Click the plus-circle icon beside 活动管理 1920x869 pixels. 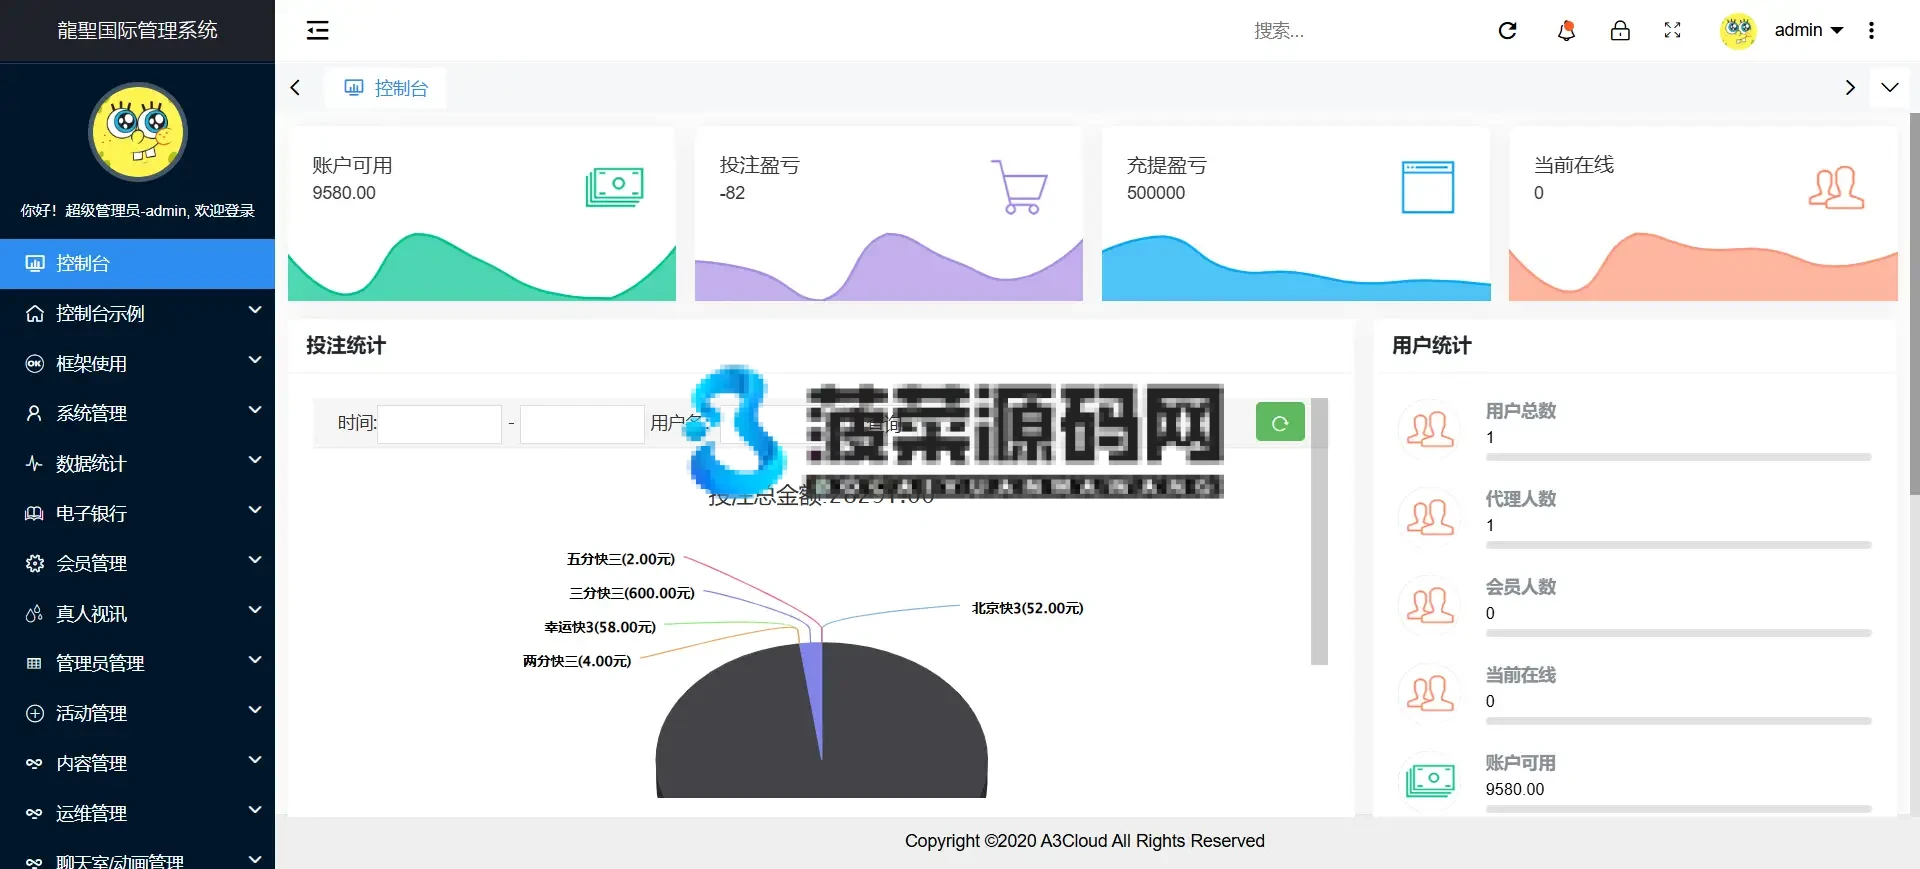coord(34,713)
